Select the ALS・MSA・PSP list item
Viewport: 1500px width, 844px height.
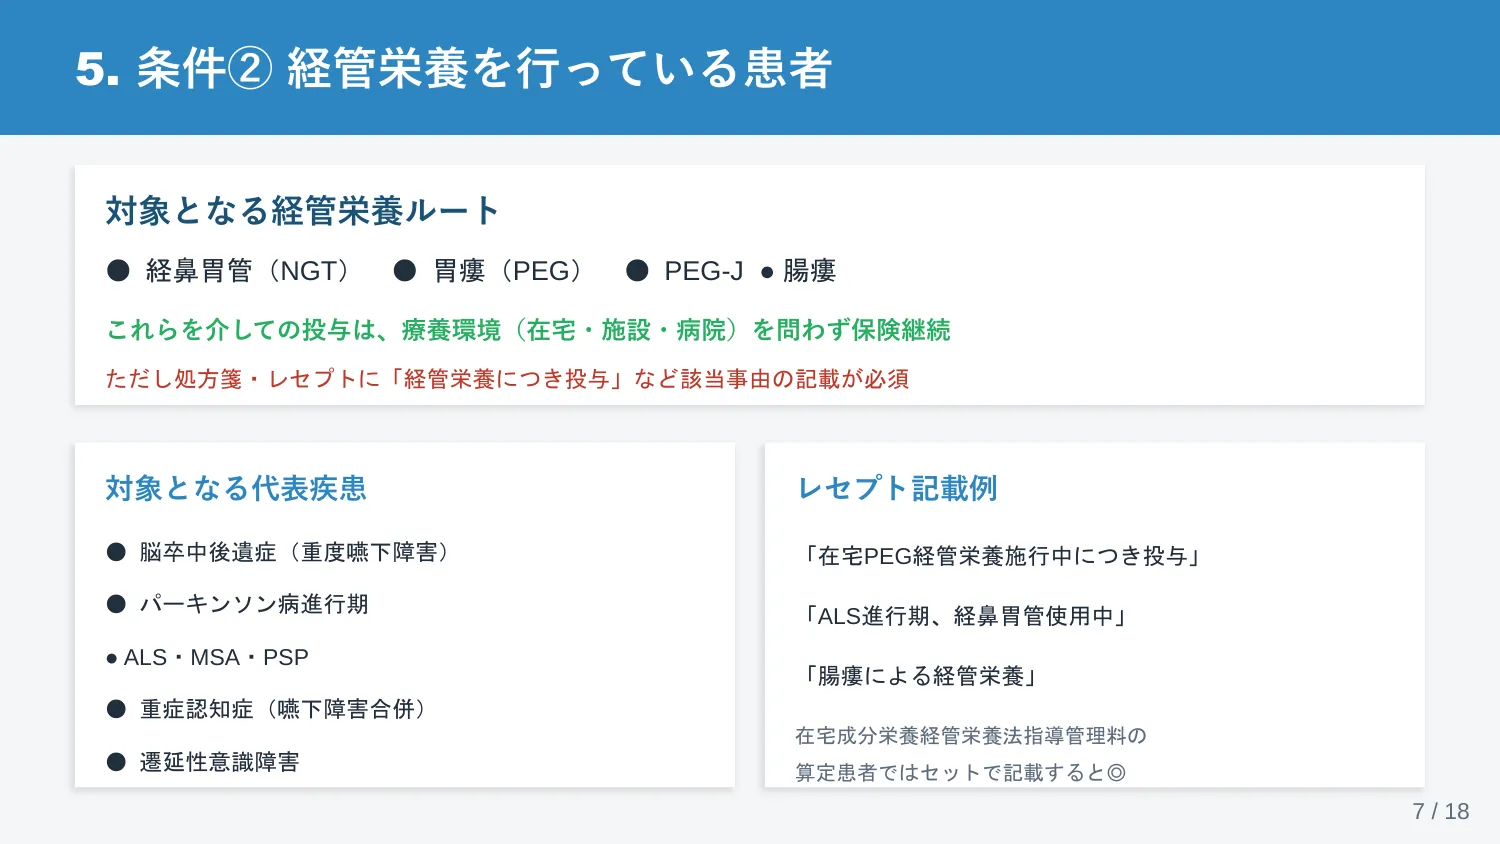tap(208, 657)
